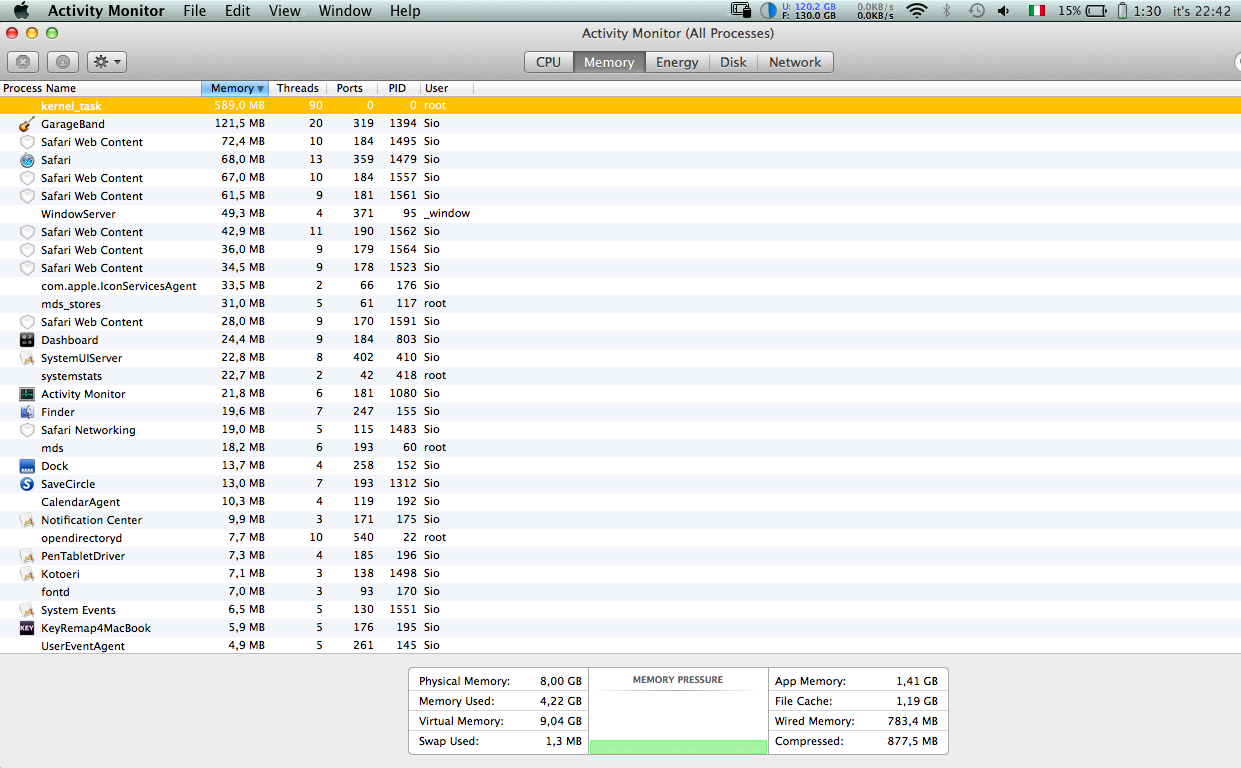Open the Disk tab
Image resolution: width=1241 pixels, height=768 pixels.
coord(733,62)
